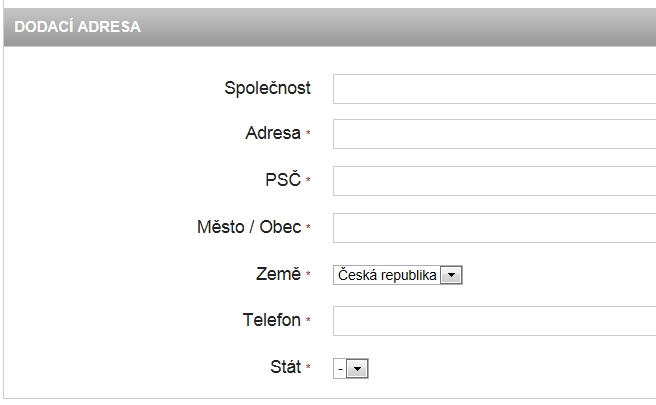Click the Telefon input field
This screenshot has height=405, width=656.
(494, 321)
